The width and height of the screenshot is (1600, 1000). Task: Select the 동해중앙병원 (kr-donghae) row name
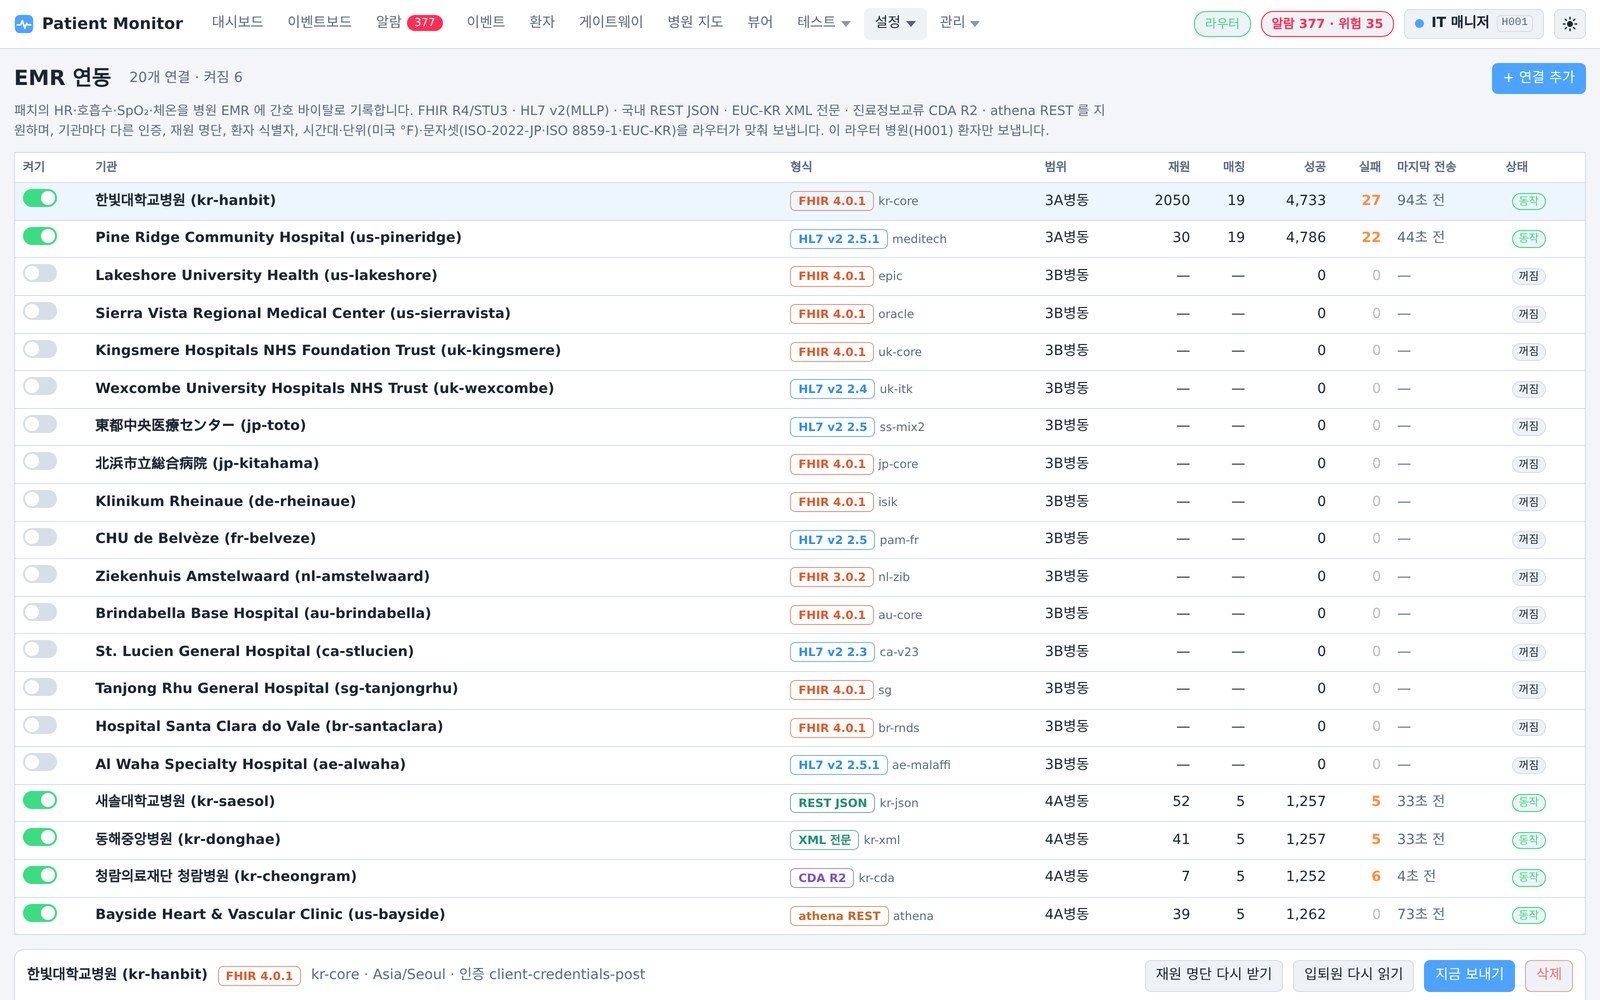tap(188, 839)
